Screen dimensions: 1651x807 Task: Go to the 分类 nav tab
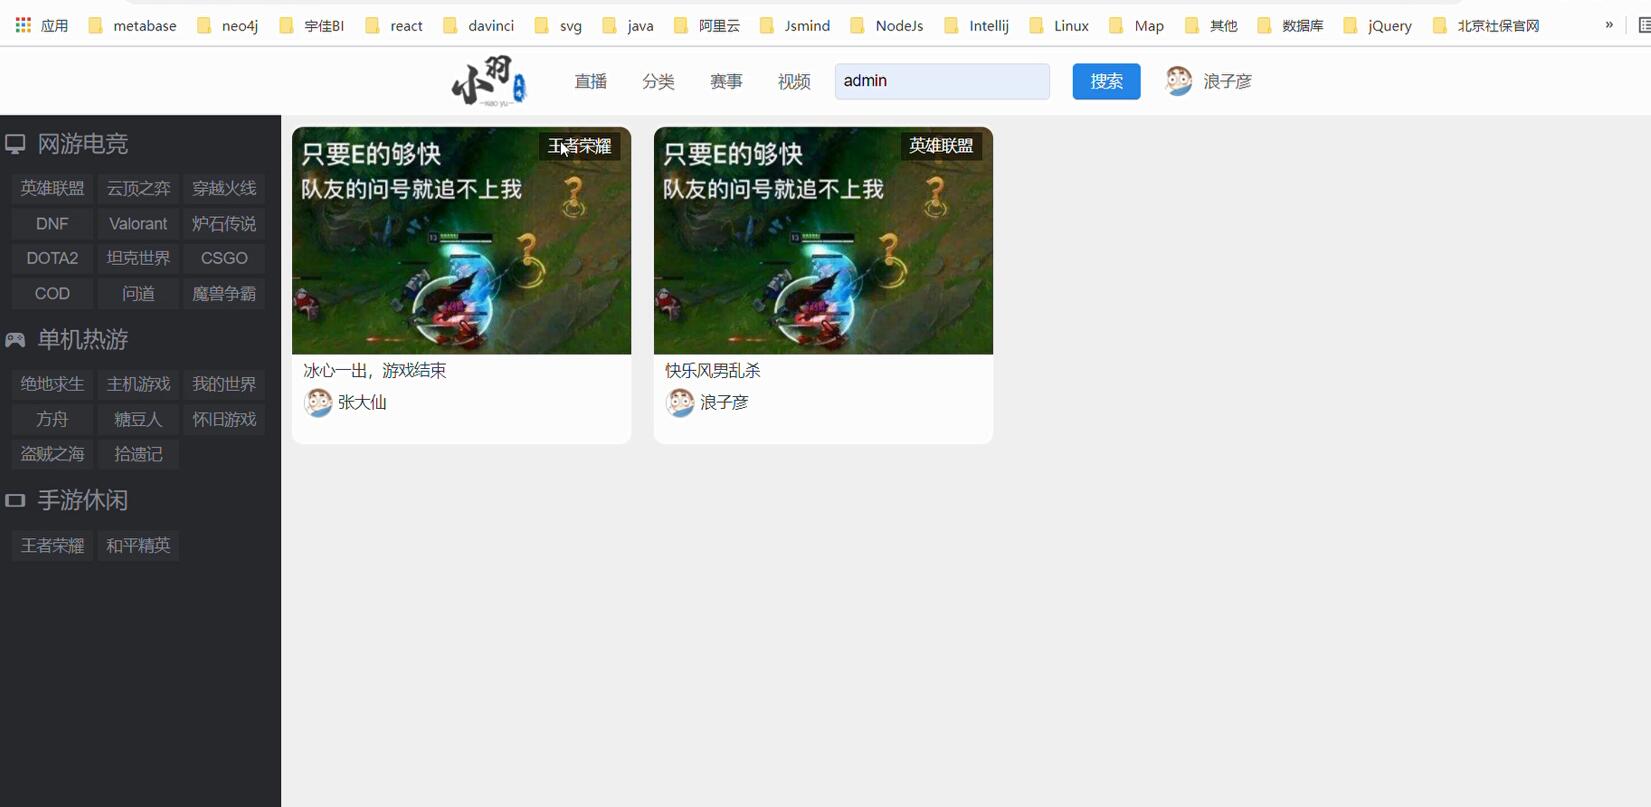[x=659, y=81]
